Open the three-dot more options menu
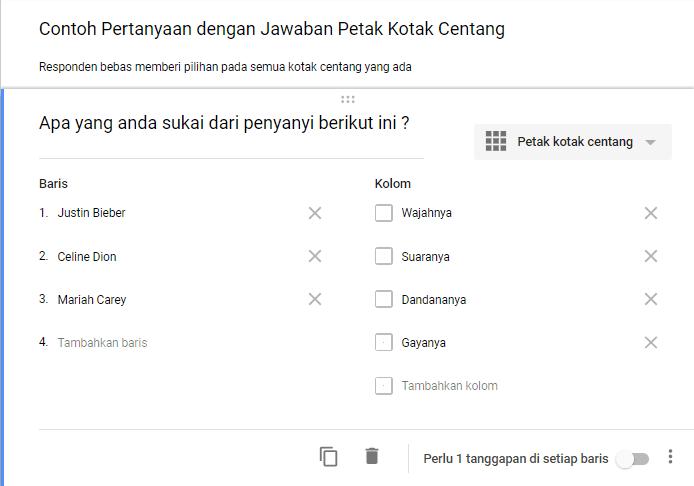This screenshot has width=694, height=486. coord(671,457)
